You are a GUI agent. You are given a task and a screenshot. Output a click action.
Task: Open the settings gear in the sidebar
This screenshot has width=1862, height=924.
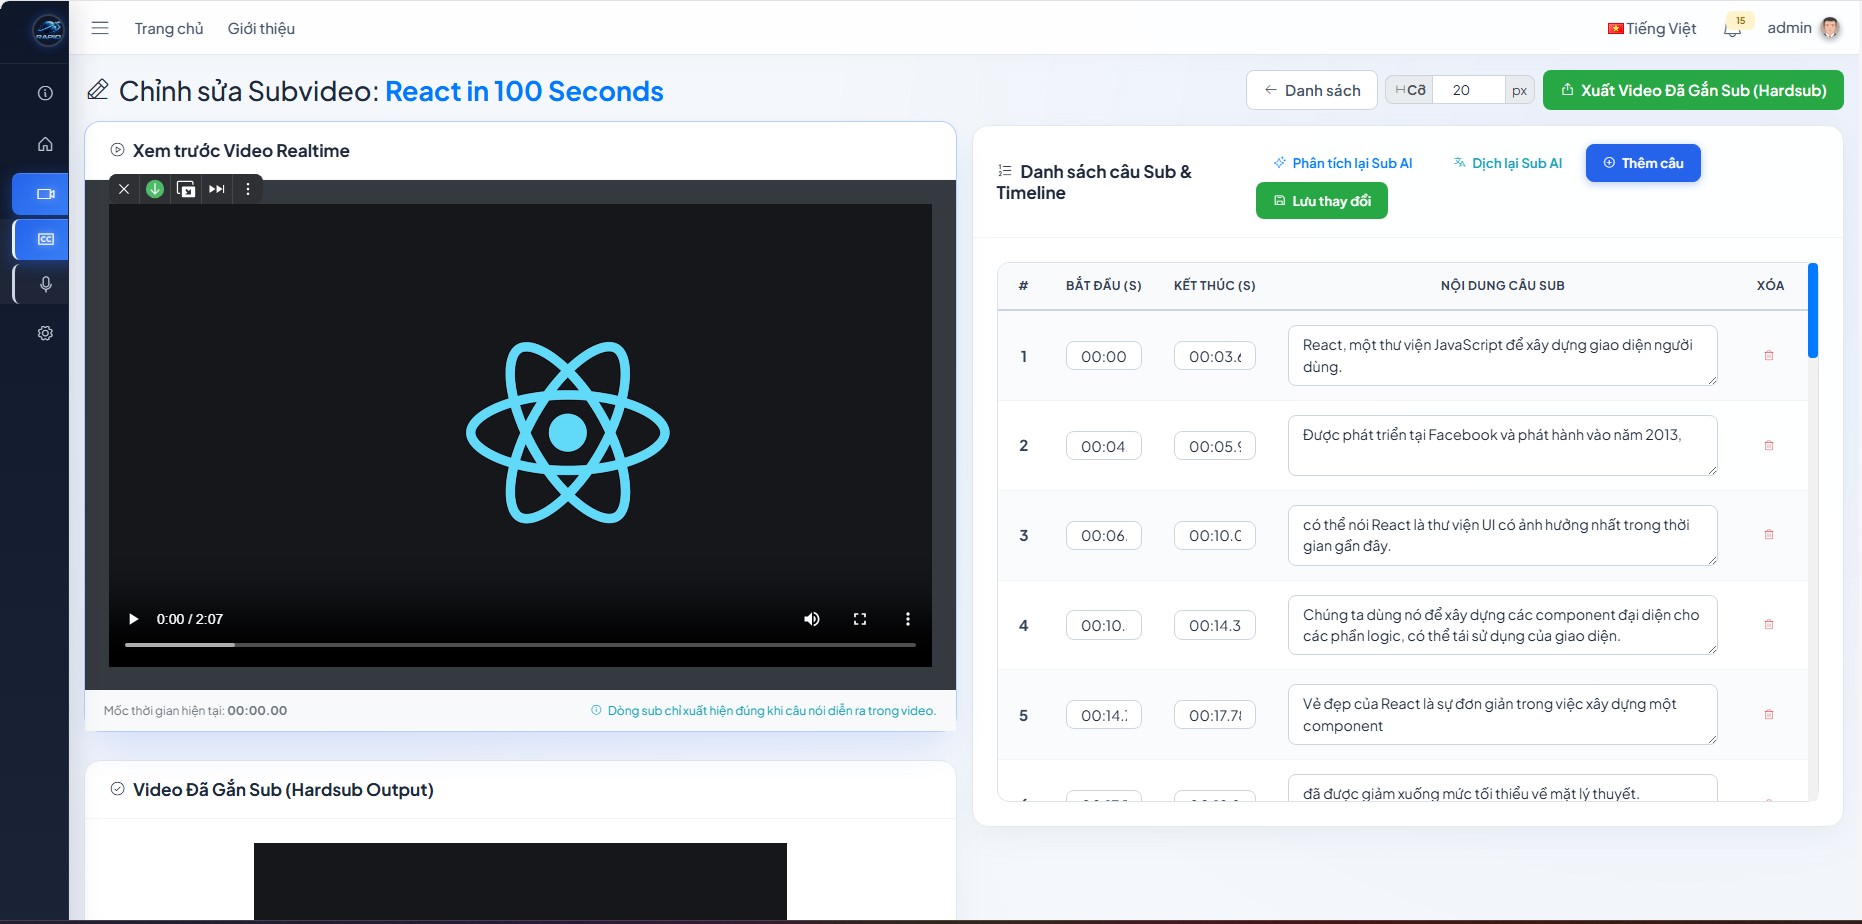point(45,333)
